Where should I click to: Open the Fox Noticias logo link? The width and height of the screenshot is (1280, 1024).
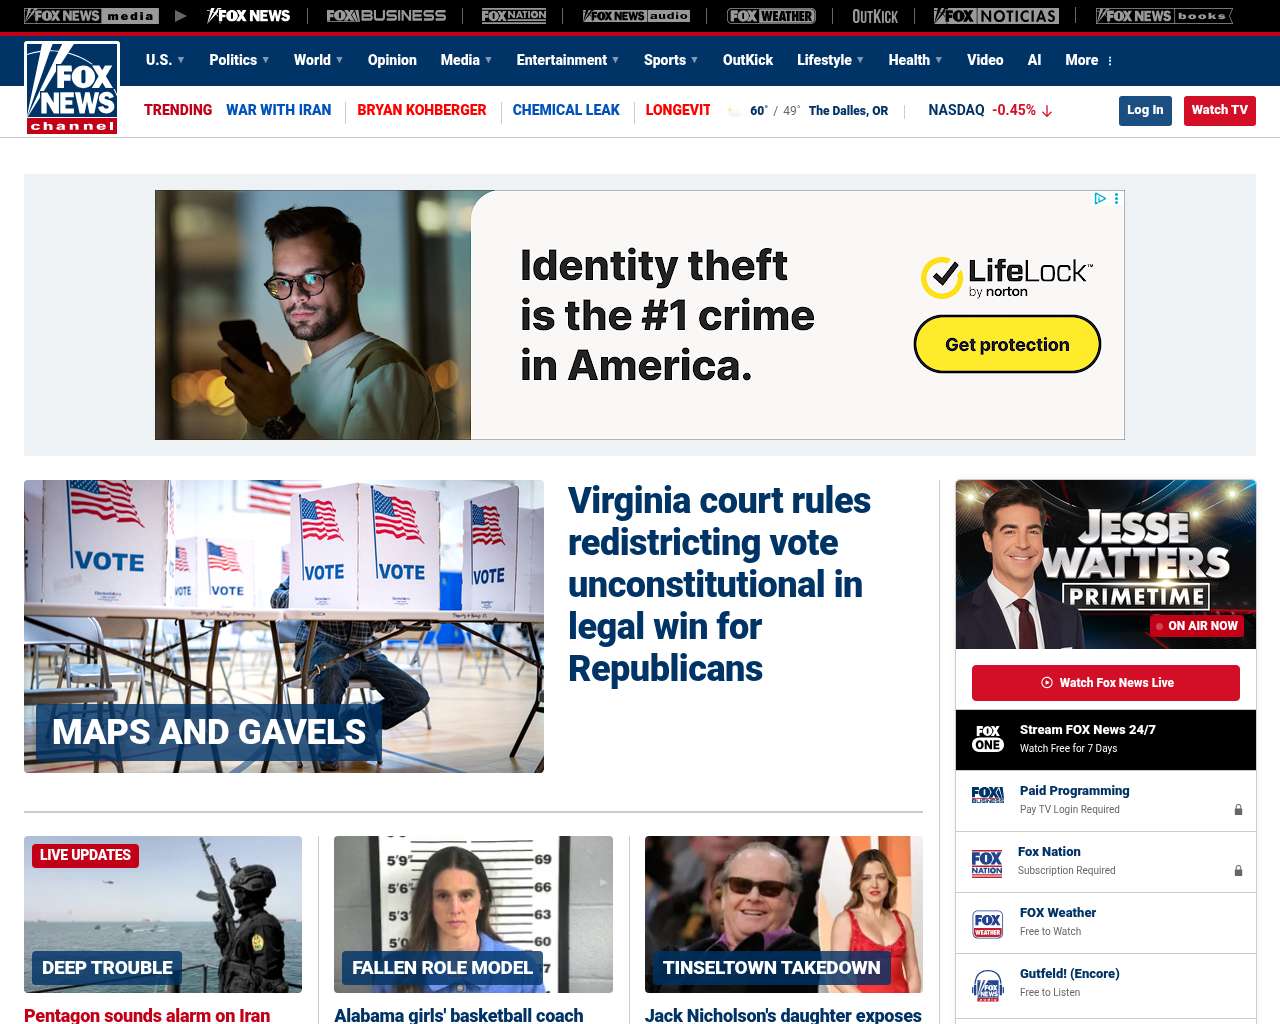(996, 16)
